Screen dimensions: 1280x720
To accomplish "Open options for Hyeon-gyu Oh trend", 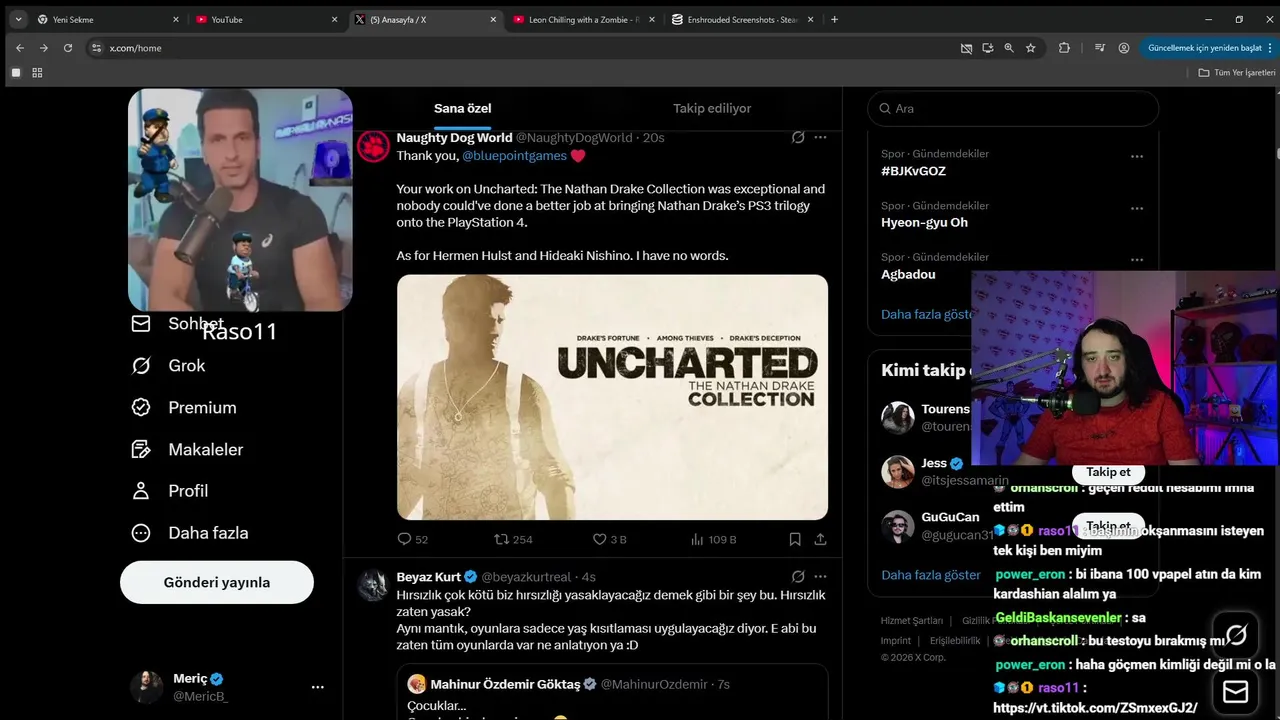I will (1137, 209).
